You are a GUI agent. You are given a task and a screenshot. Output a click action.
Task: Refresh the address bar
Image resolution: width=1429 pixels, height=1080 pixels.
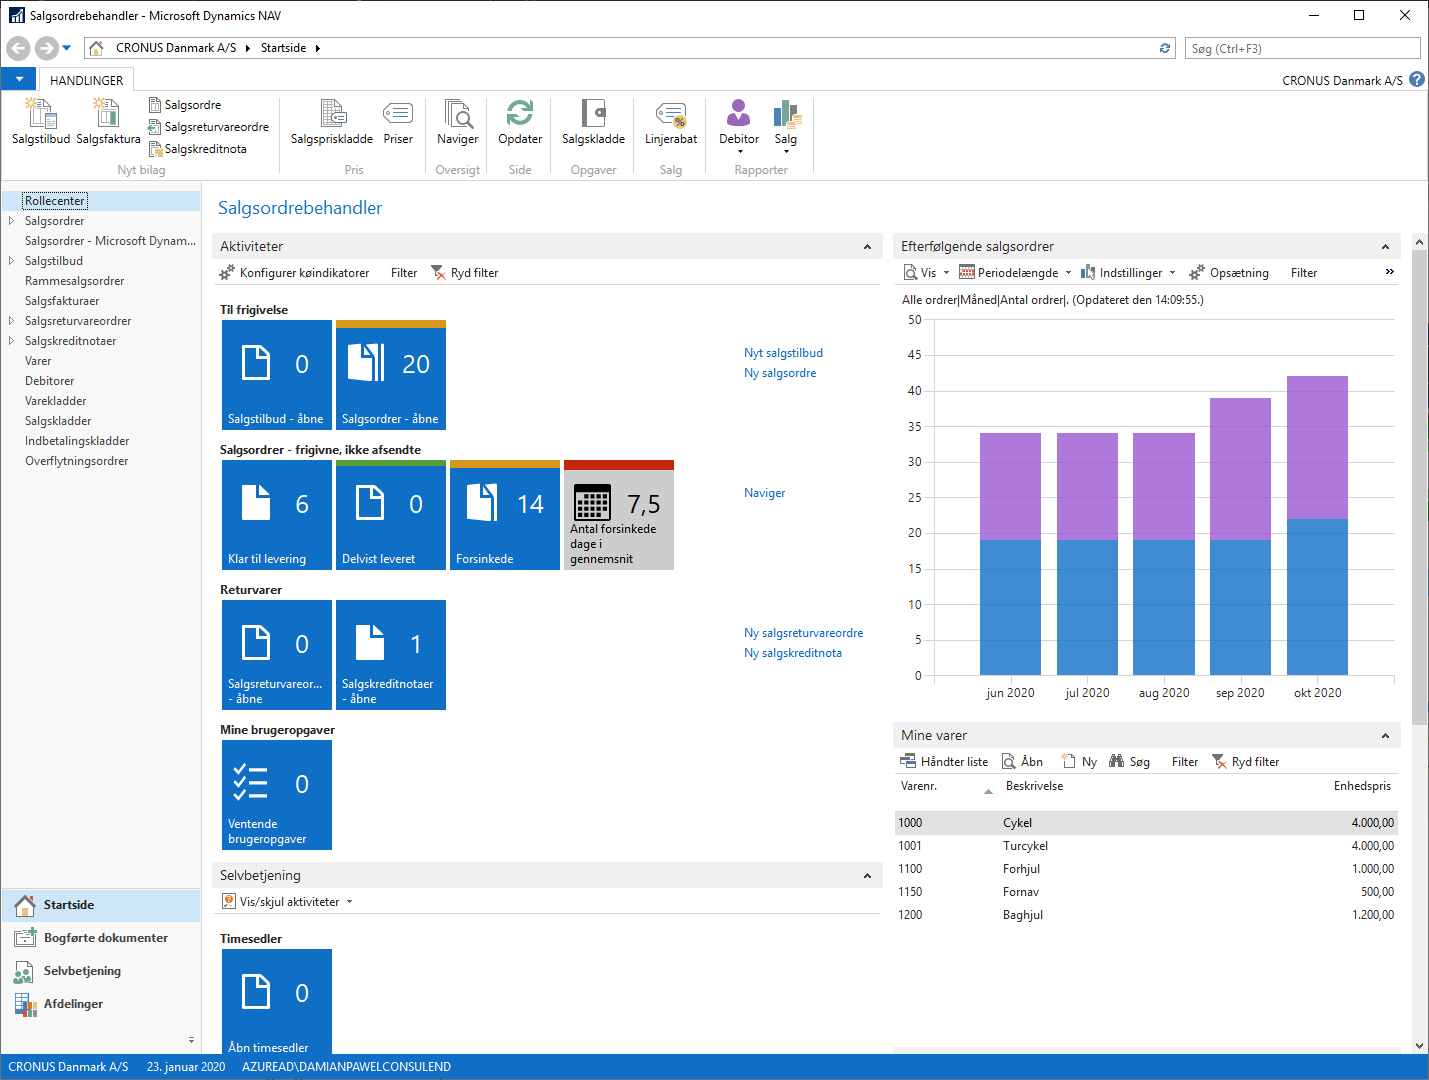[x=1165, y=48]
